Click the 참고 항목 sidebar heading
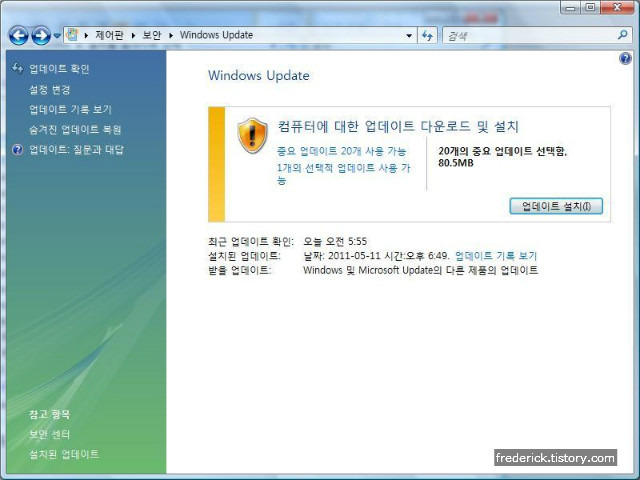The image size is (640, 480). [49, 414]
